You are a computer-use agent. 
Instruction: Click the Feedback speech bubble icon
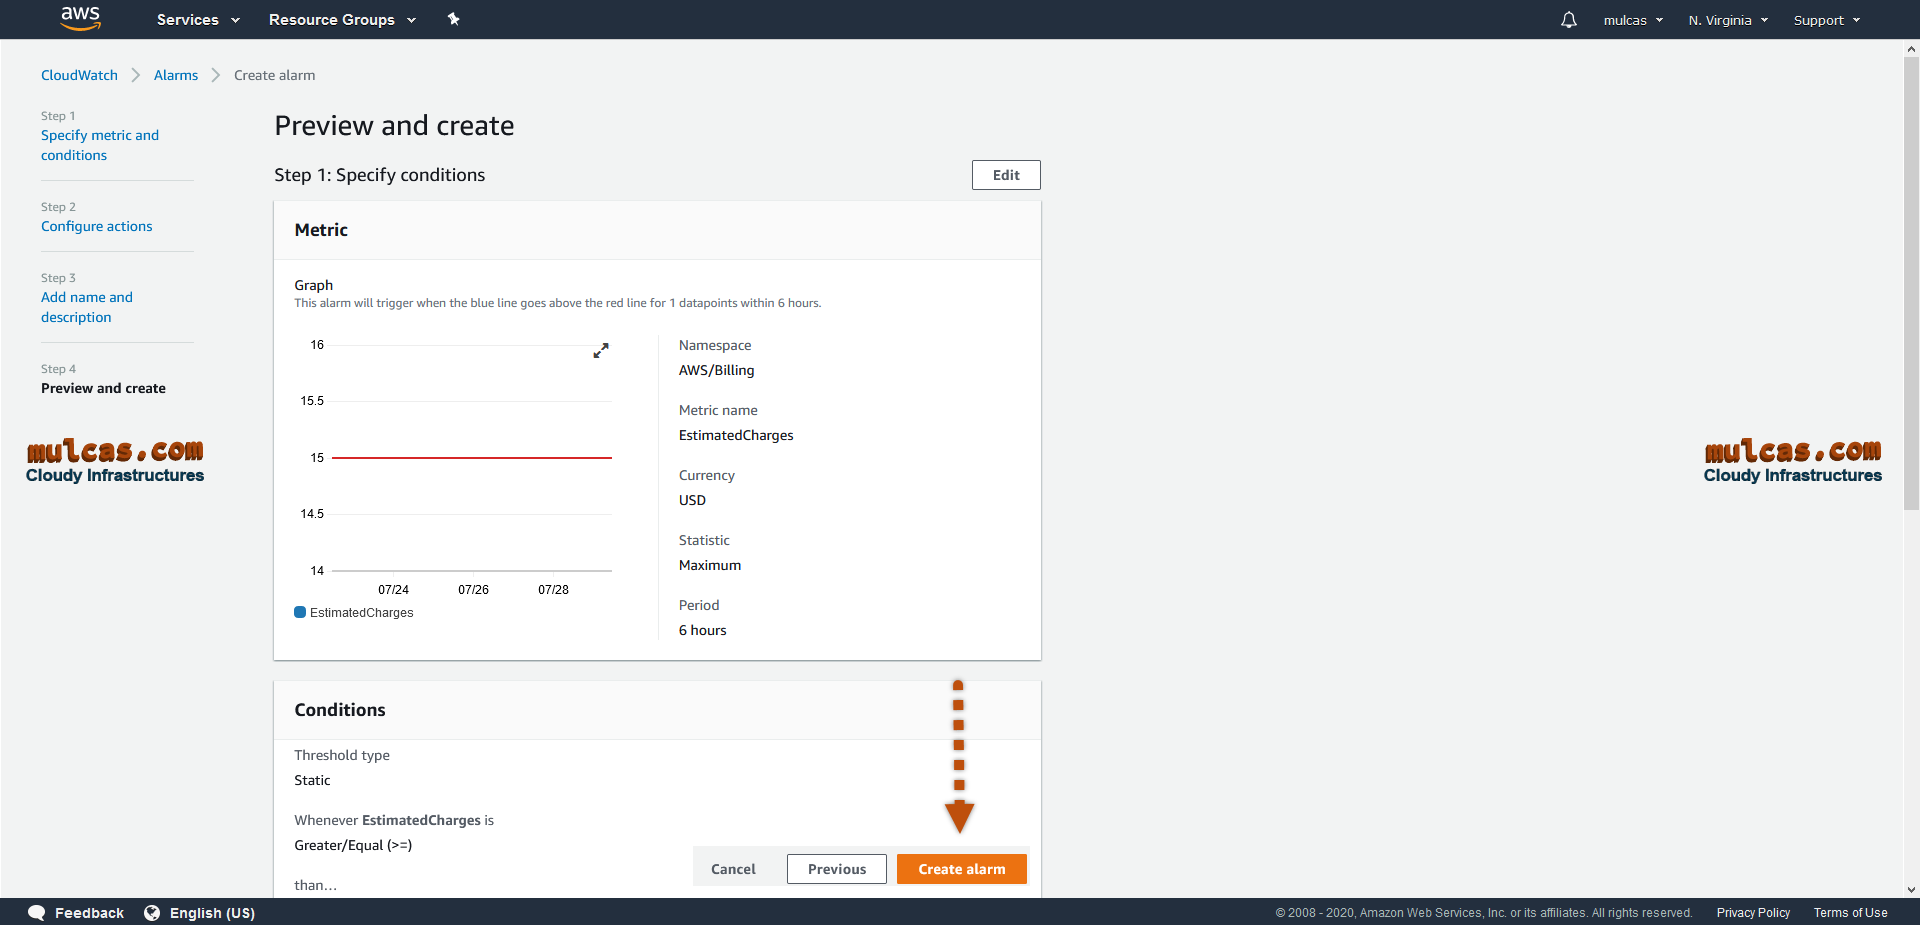pyautogui.click(x=37, y=912)
